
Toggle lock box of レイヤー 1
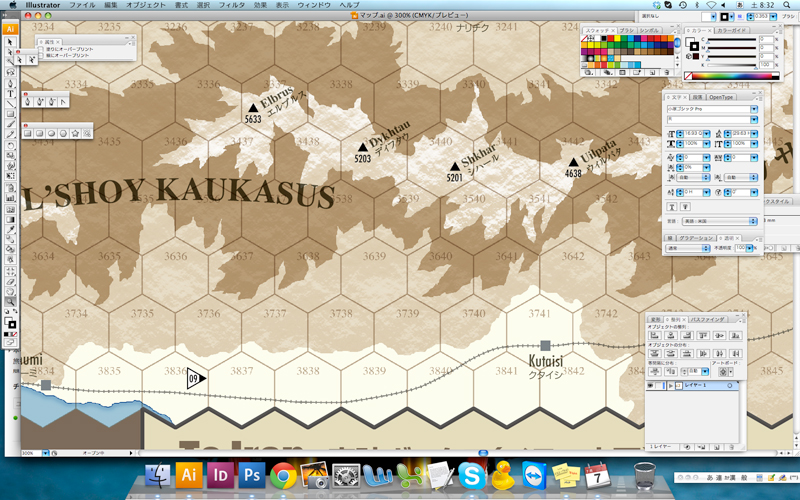[658, 386]
